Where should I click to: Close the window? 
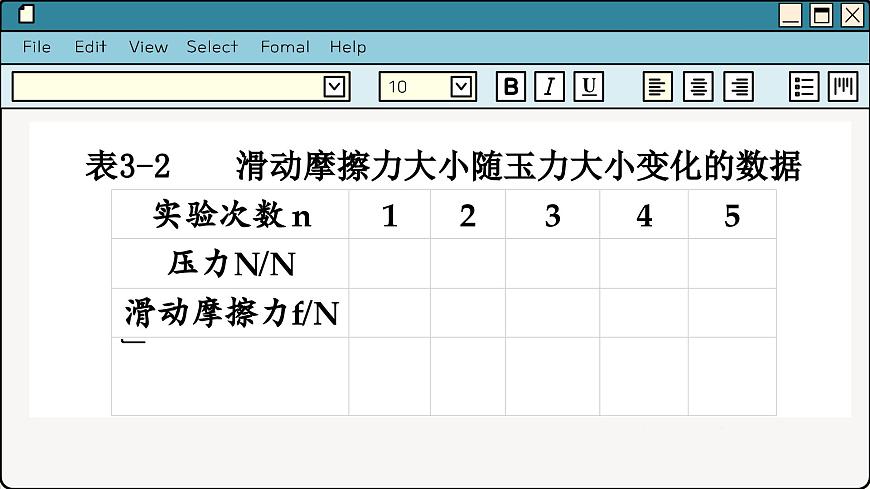coord(852,15)
